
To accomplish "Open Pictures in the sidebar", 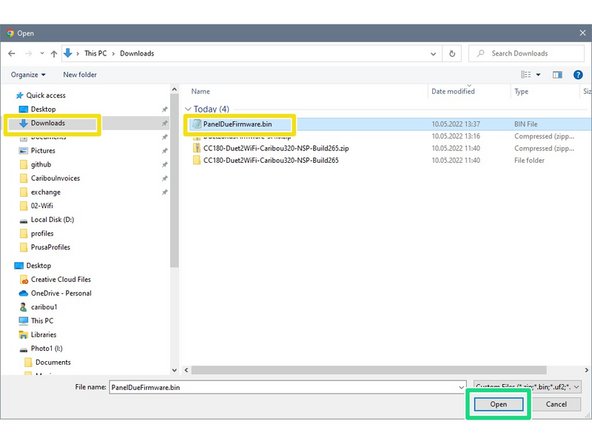I will pos(43,151).
